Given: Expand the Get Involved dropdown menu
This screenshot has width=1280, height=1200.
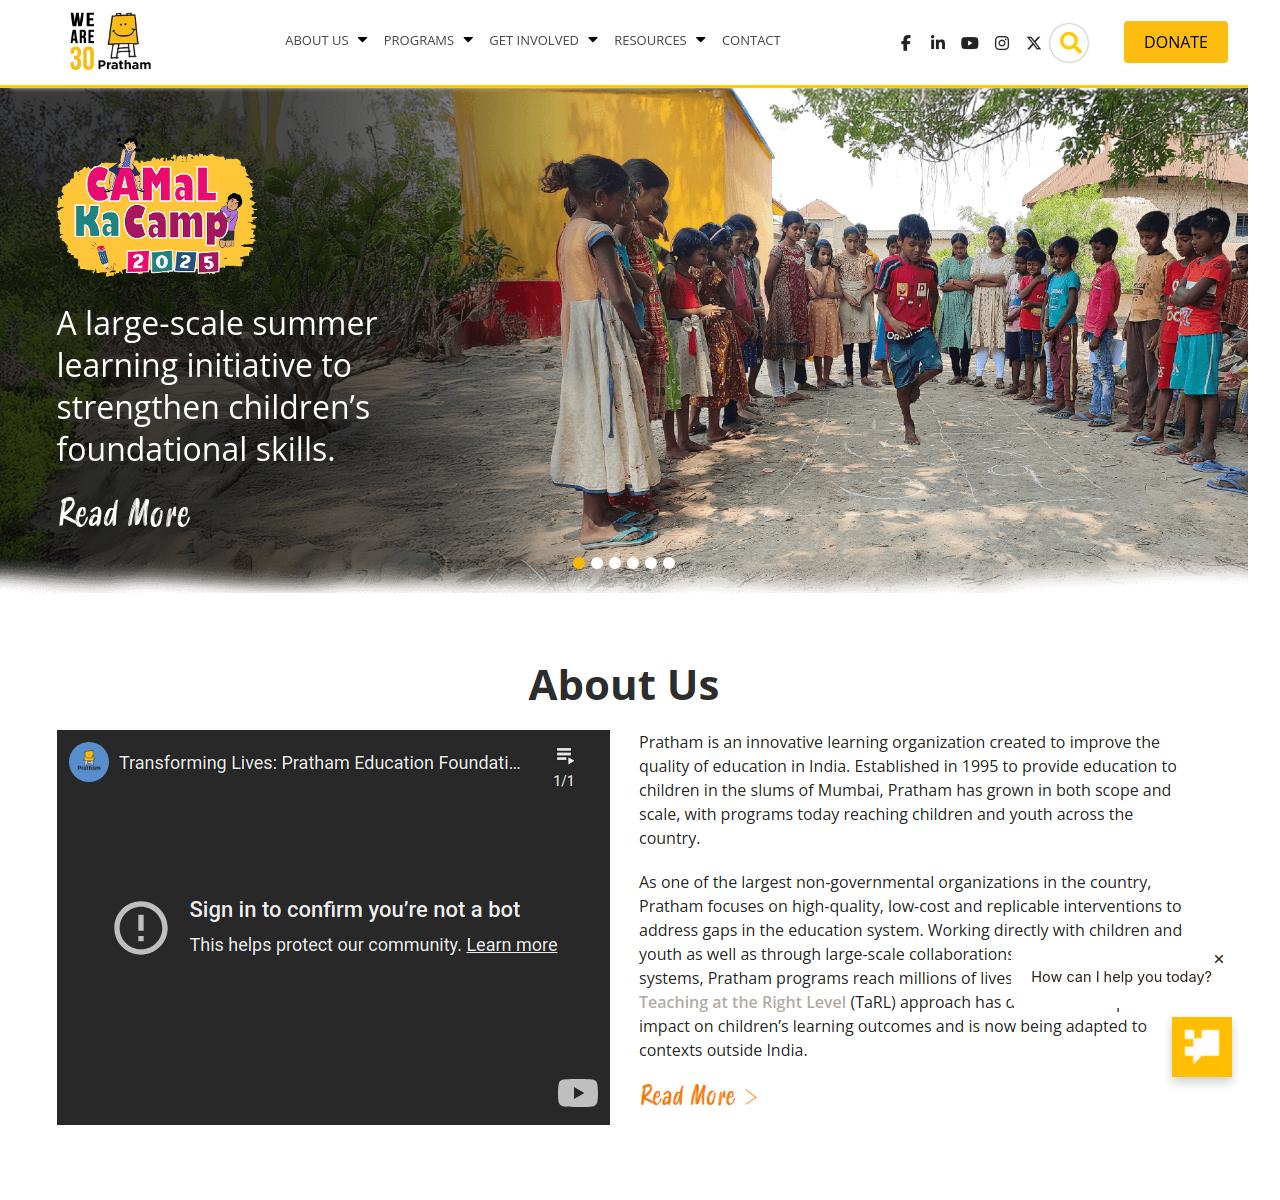Looking at the screenshot, I should click(543, 40).
